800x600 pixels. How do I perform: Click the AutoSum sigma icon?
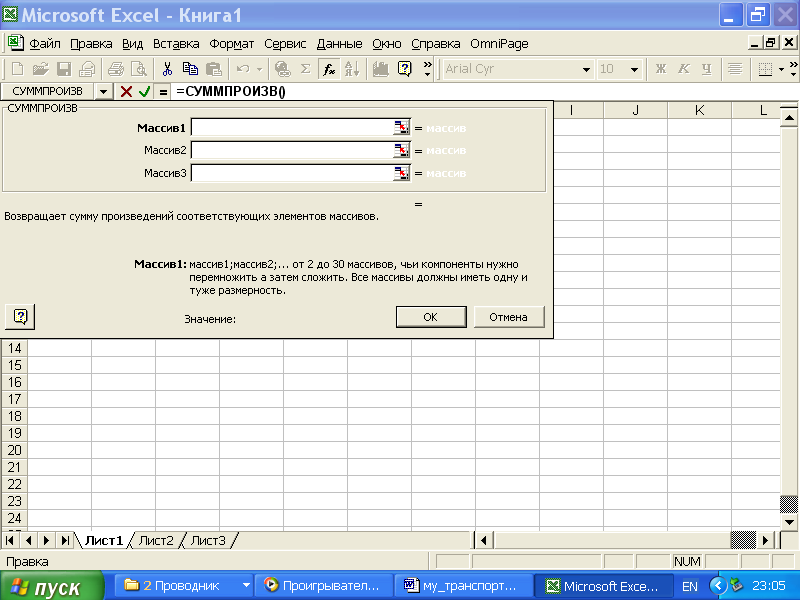click(305, 69)
